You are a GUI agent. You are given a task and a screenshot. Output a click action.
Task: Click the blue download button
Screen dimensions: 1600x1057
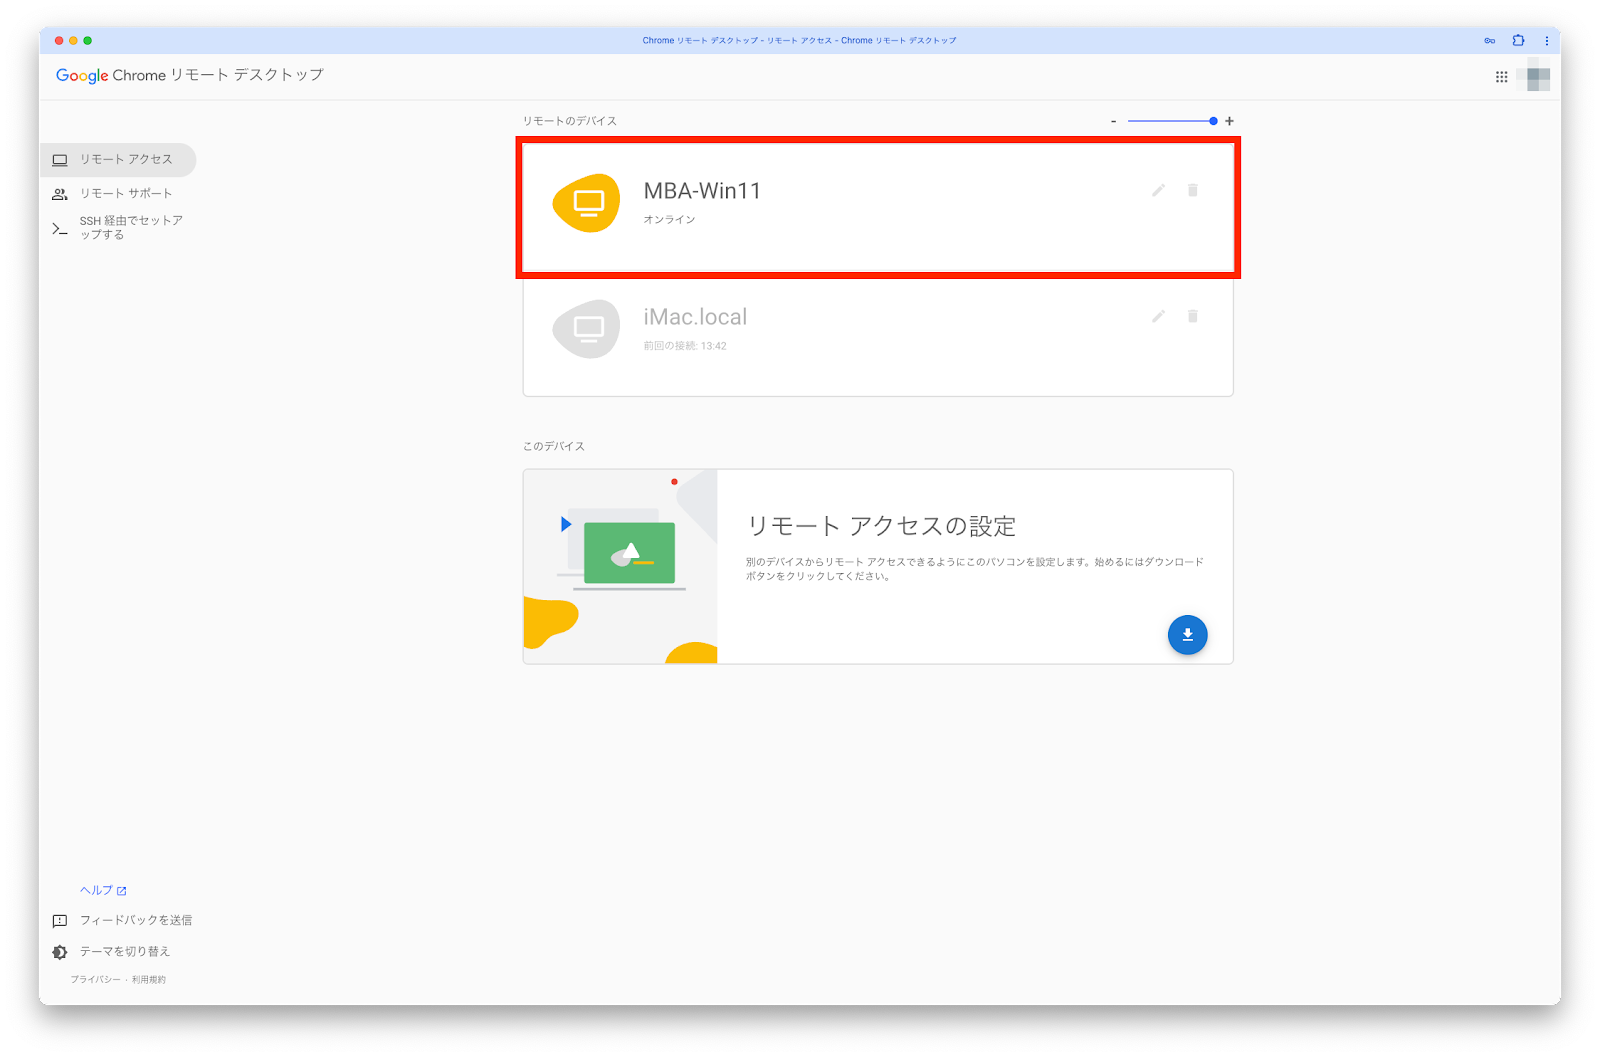pos(1187,635)
